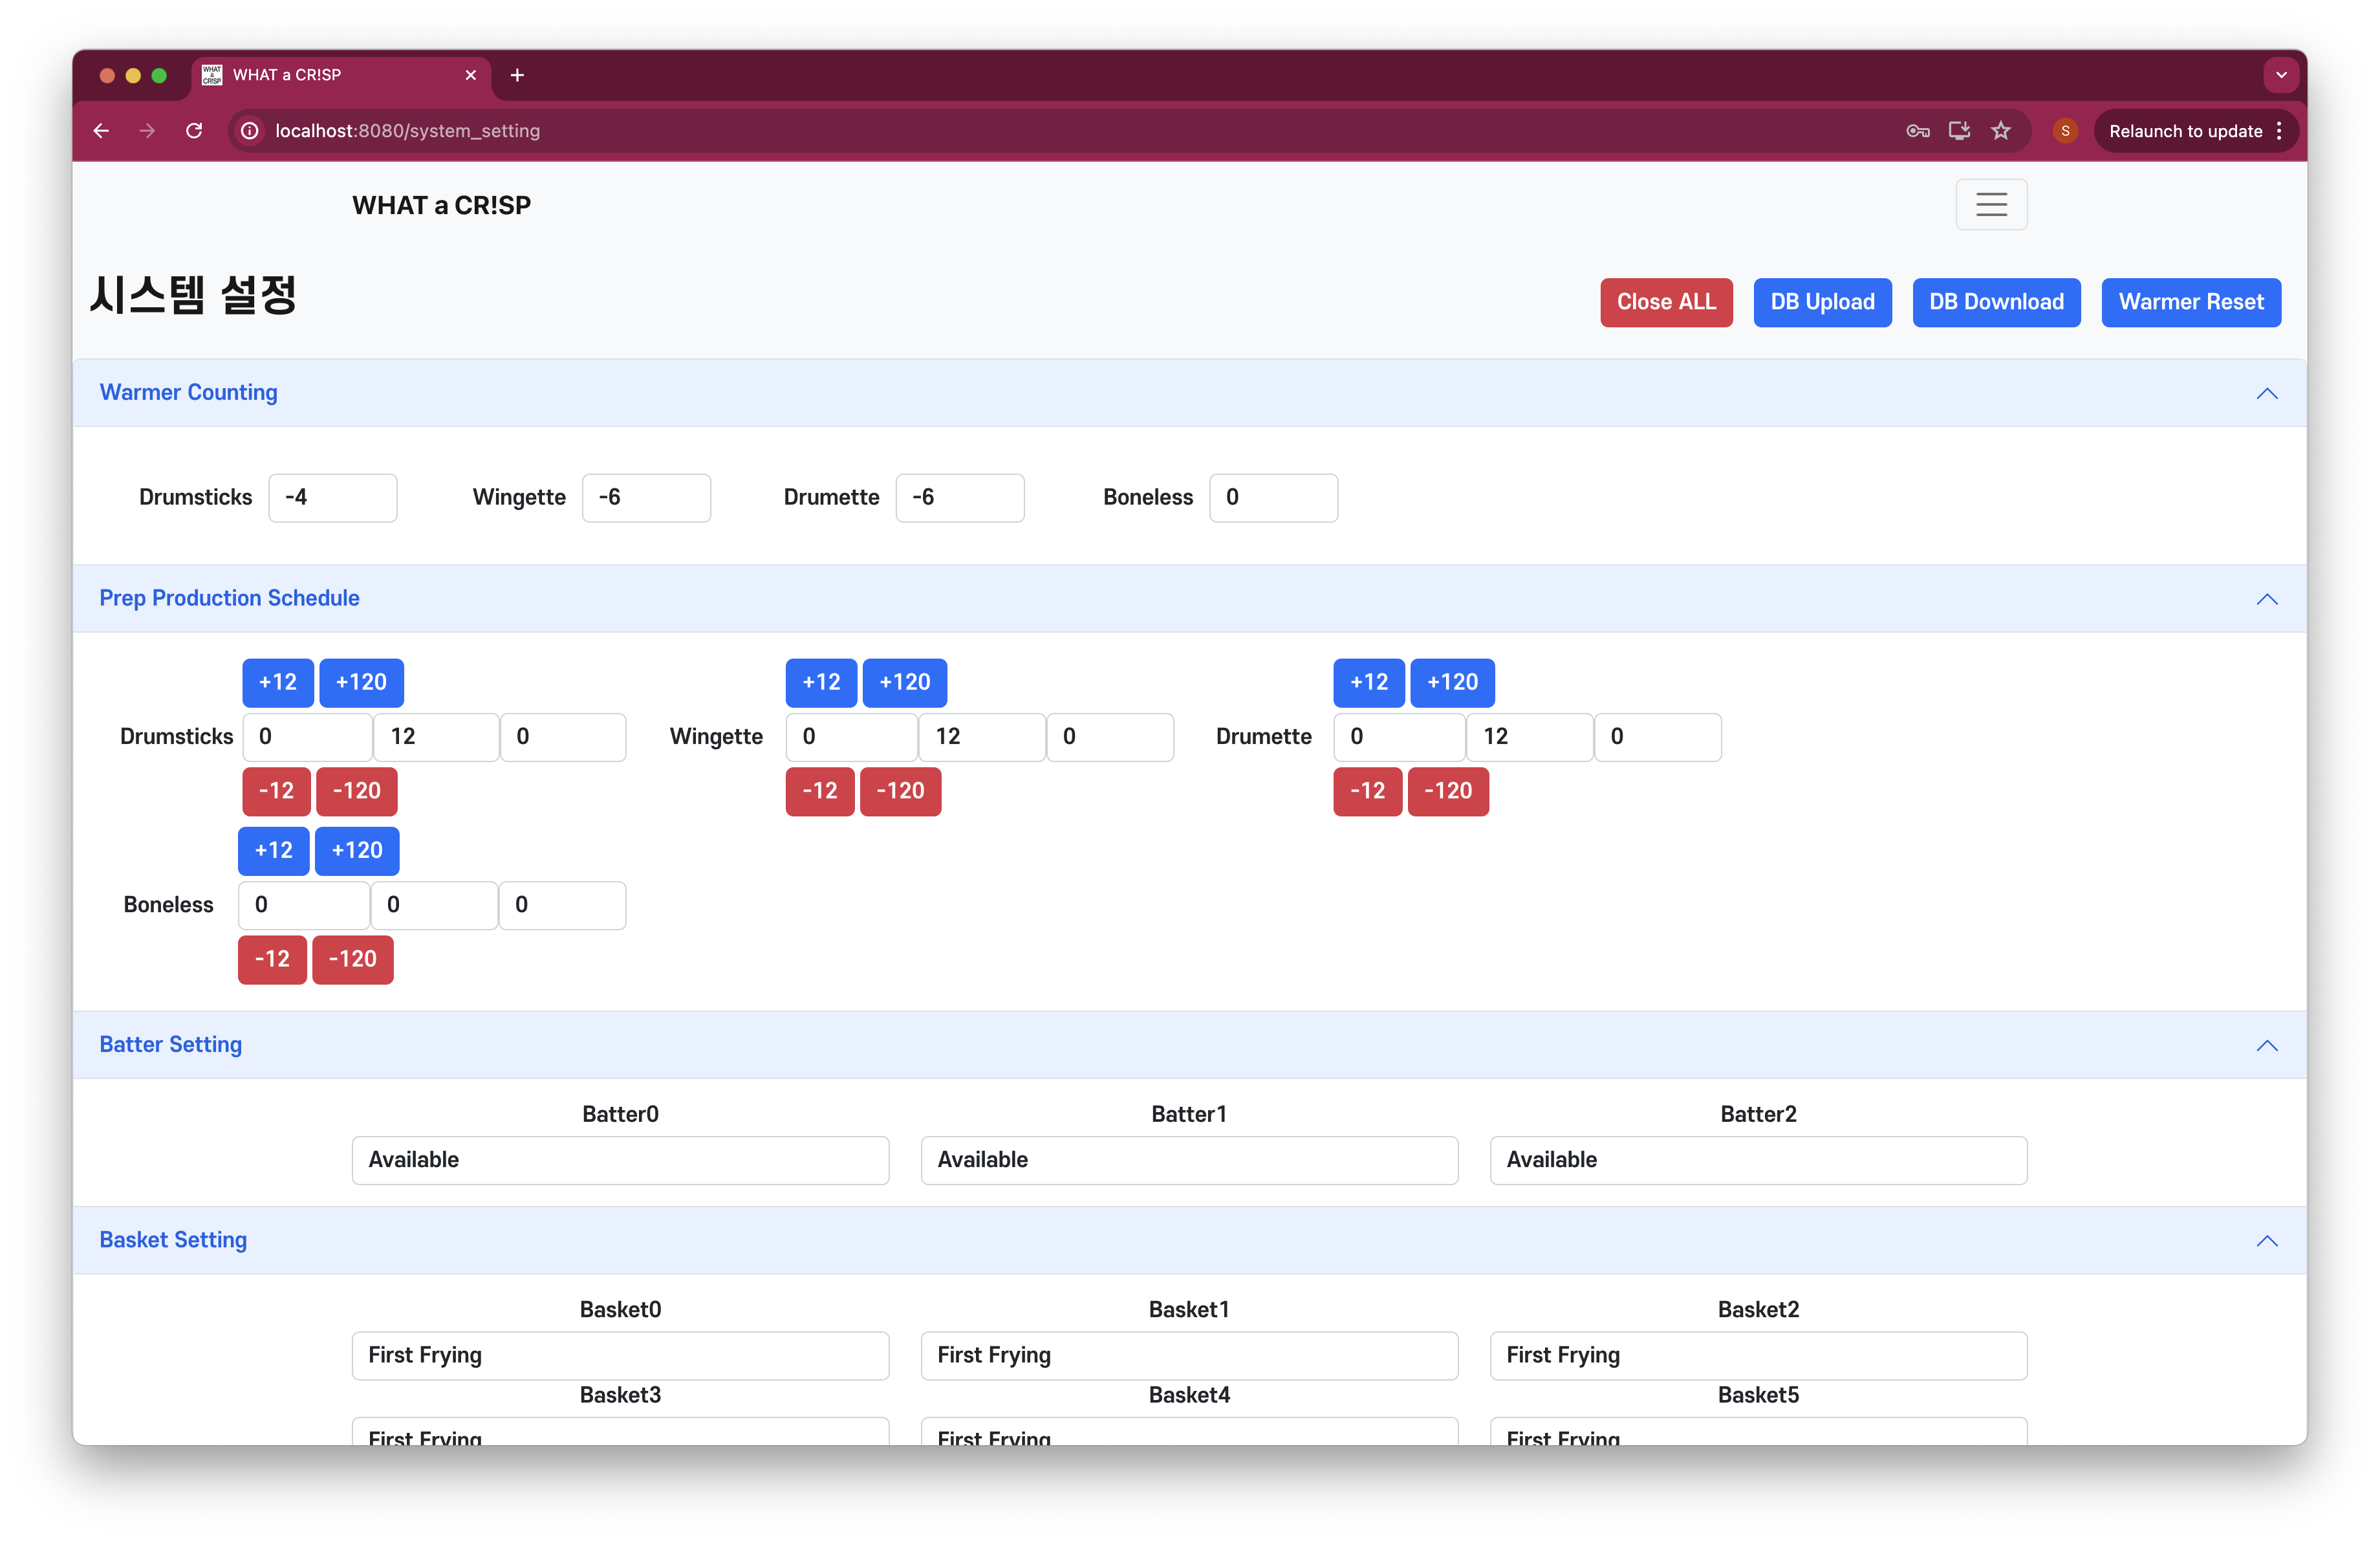2380x1541 pixels.
Task: Subtract 120 from Wingette prep schedule
Action: click(900, 791)
